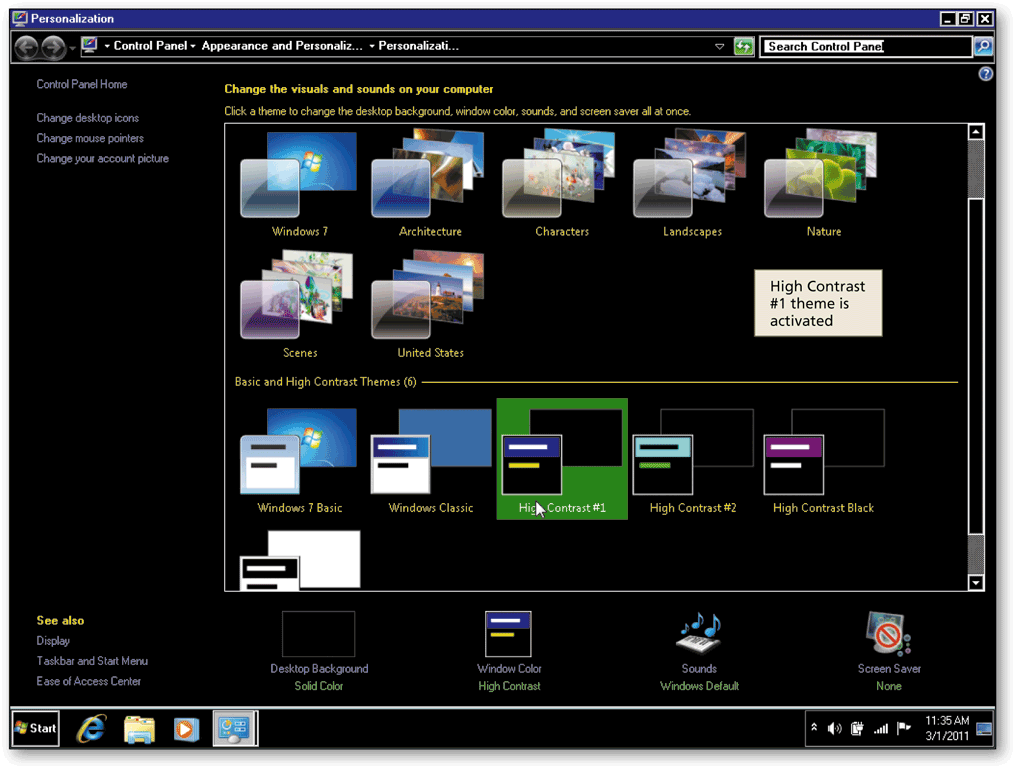The width and height of the screenshot is (1015, 768).
Task: Open Change your account picture link
Action: [102, 158]
